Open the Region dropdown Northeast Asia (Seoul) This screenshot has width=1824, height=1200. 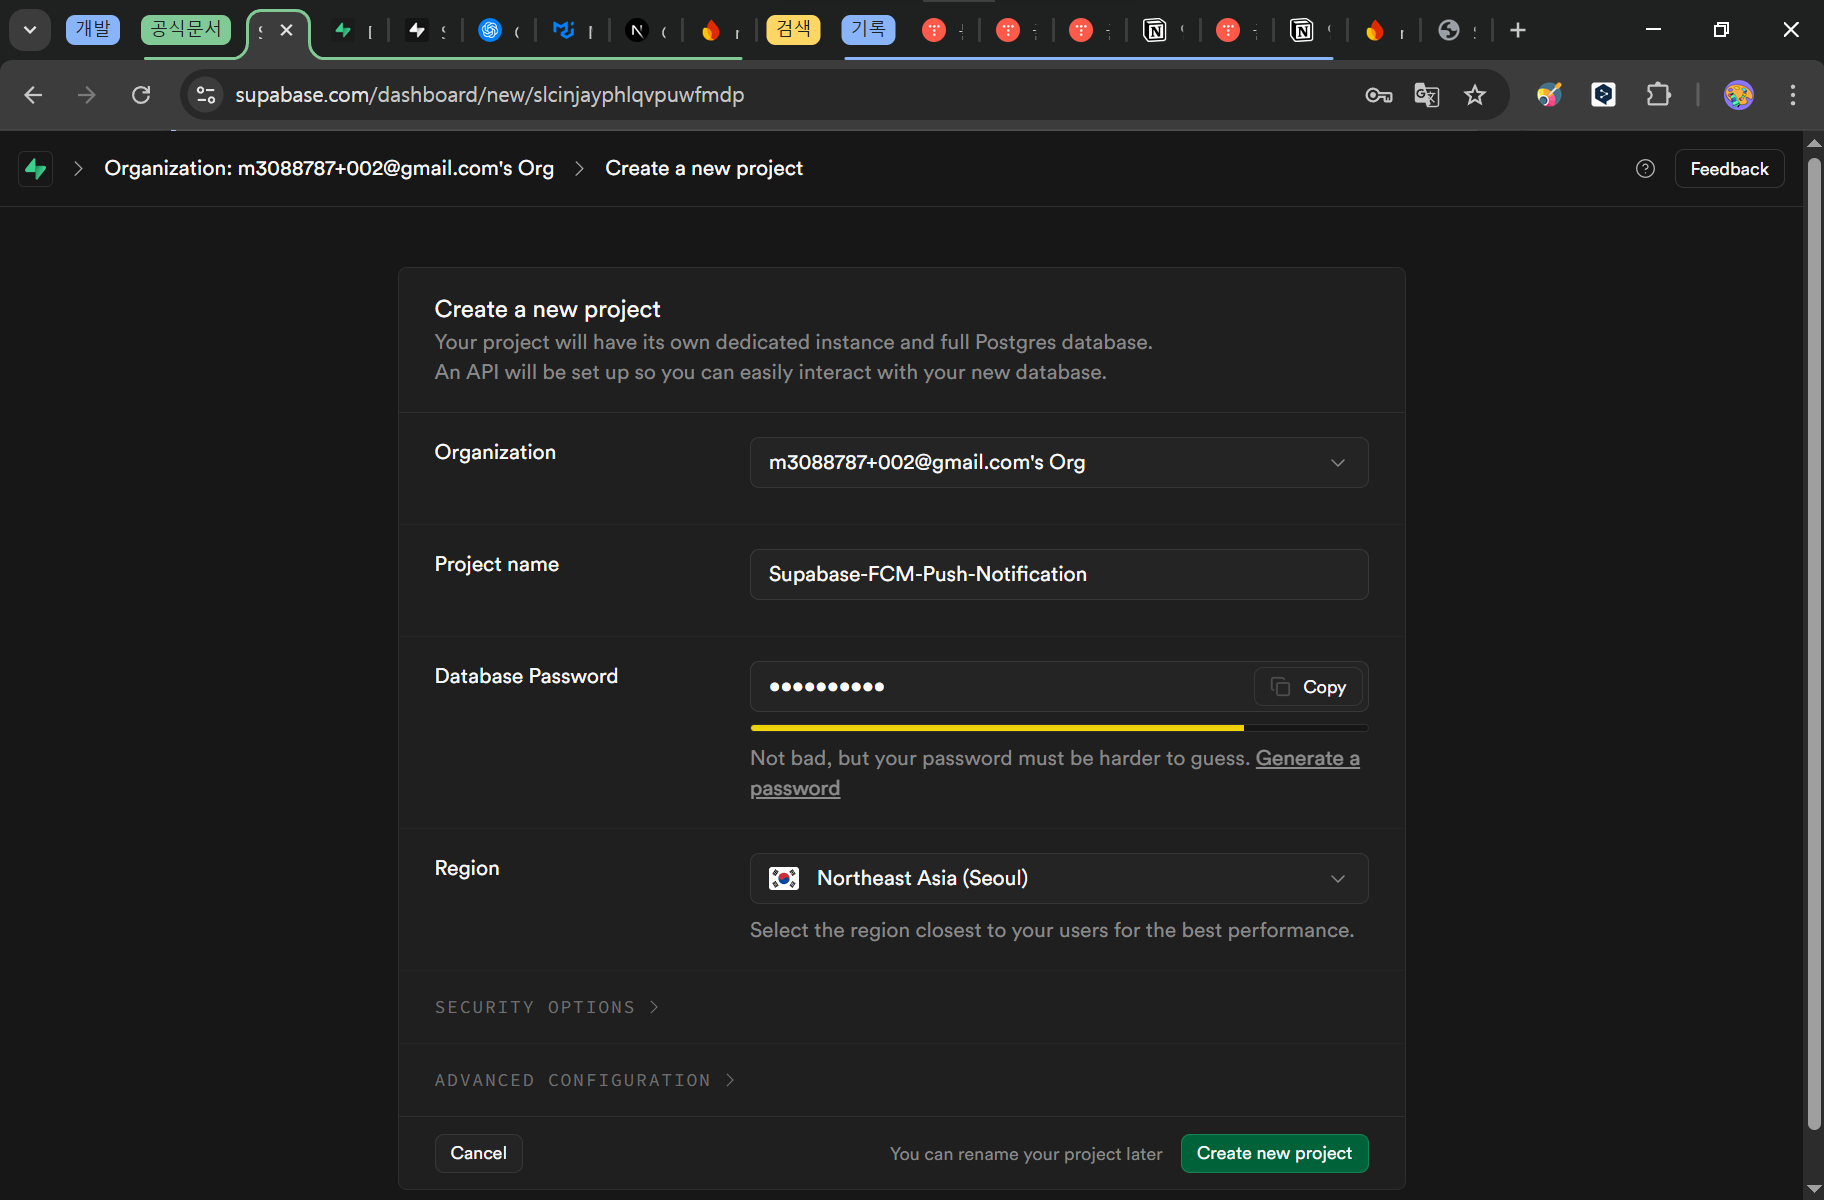click(x=1059, y=878)
